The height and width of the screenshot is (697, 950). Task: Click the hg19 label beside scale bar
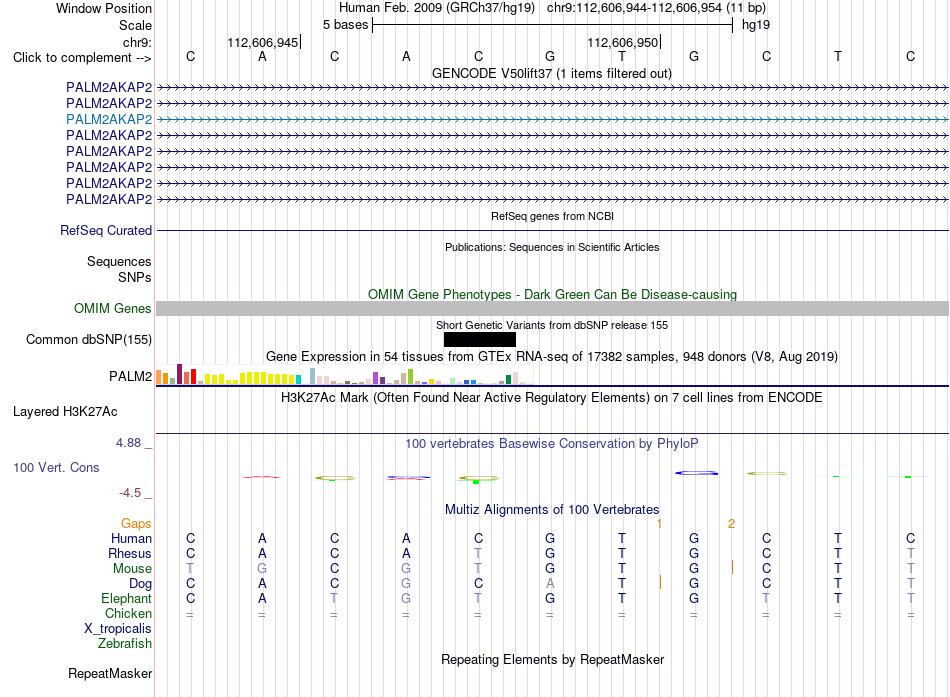click(756, 25)
